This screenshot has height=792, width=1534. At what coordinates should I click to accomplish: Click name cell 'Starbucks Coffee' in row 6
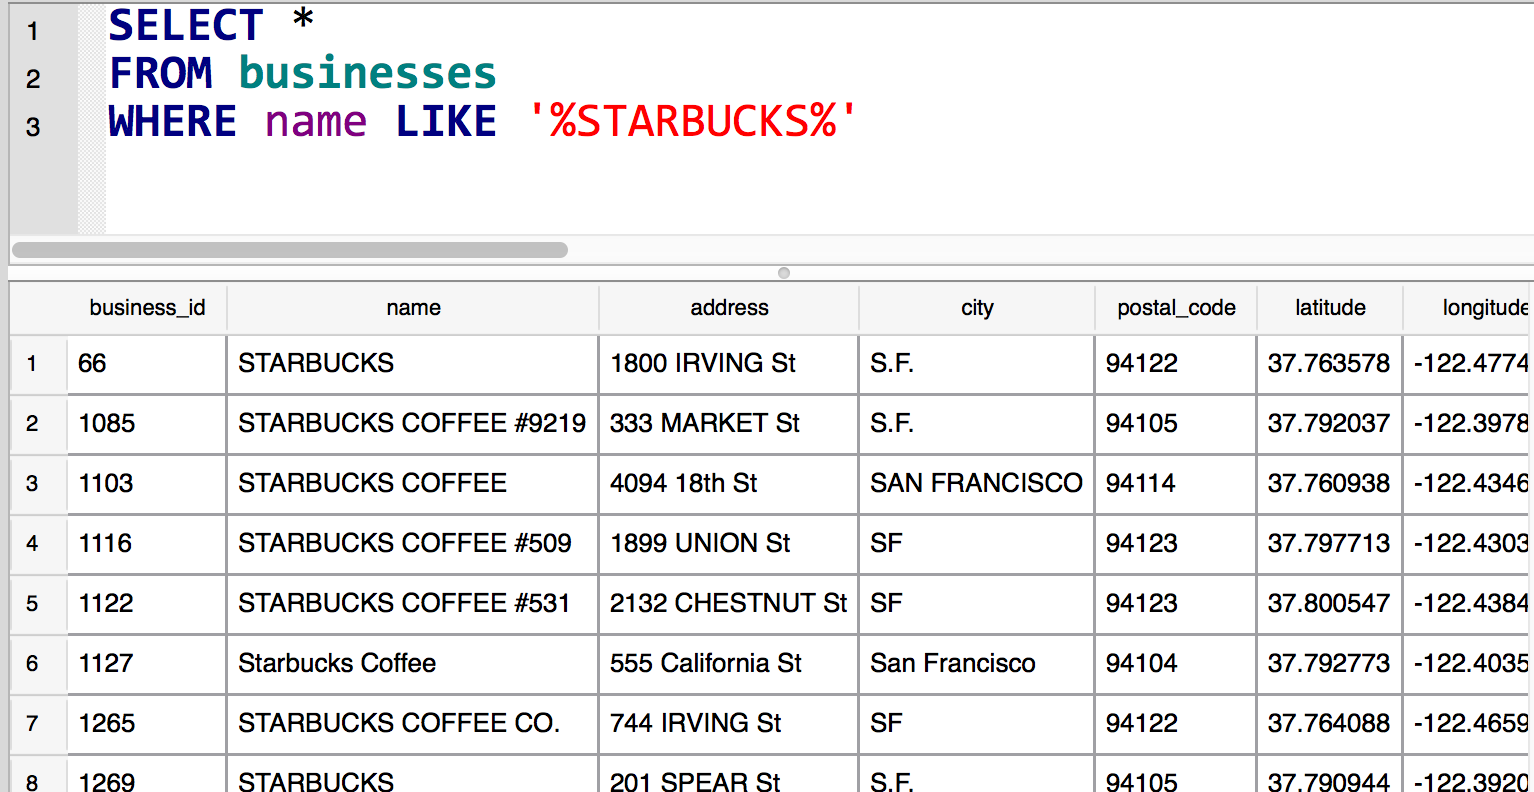(413, 664)
